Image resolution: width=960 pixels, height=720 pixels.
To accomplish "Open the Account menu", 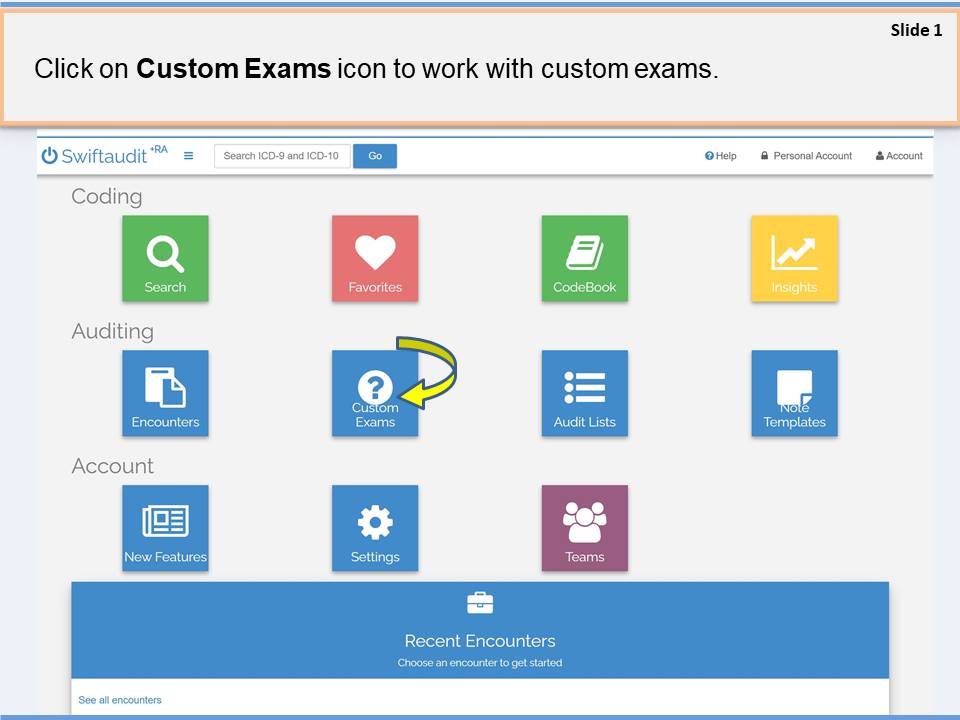I will click(x=899, y=156).
